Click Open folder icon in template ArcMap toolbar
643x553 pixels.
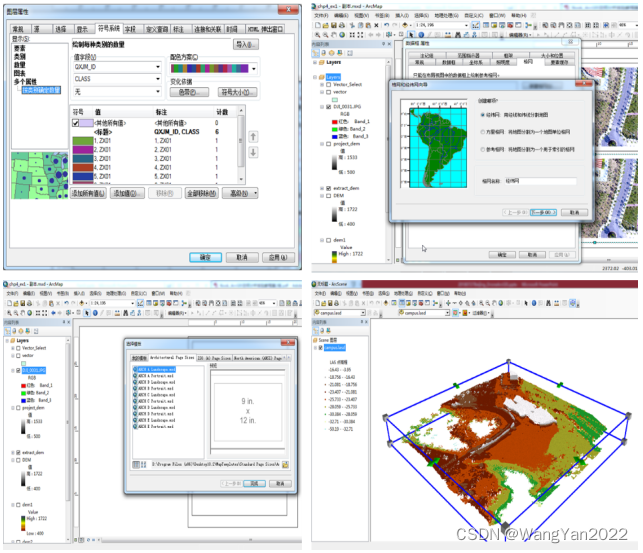16,303
